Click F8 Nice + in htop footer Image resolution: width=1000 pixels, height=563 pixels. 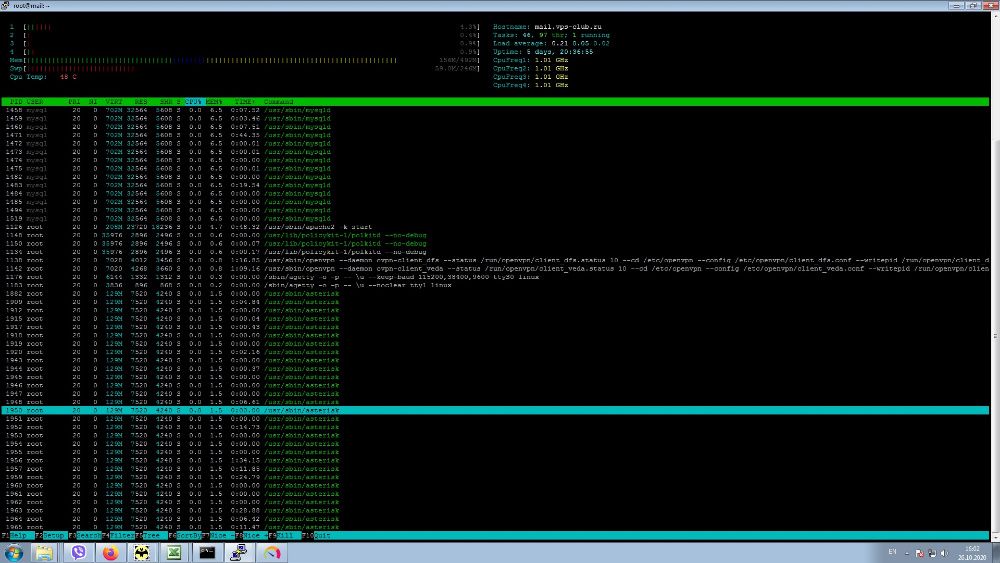click(x=252, y=536)
